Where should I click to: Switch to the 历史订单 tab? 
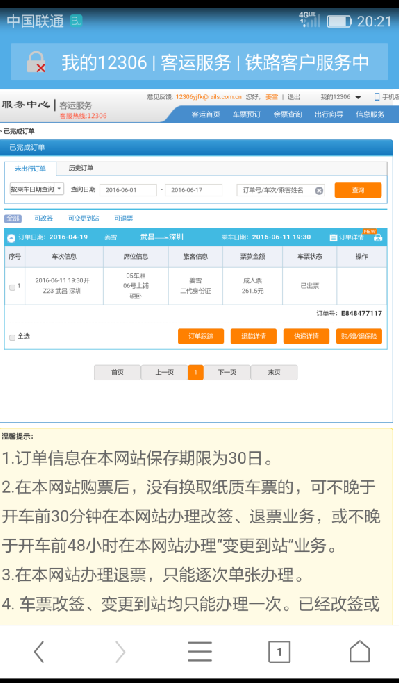(x=81, y=168)
